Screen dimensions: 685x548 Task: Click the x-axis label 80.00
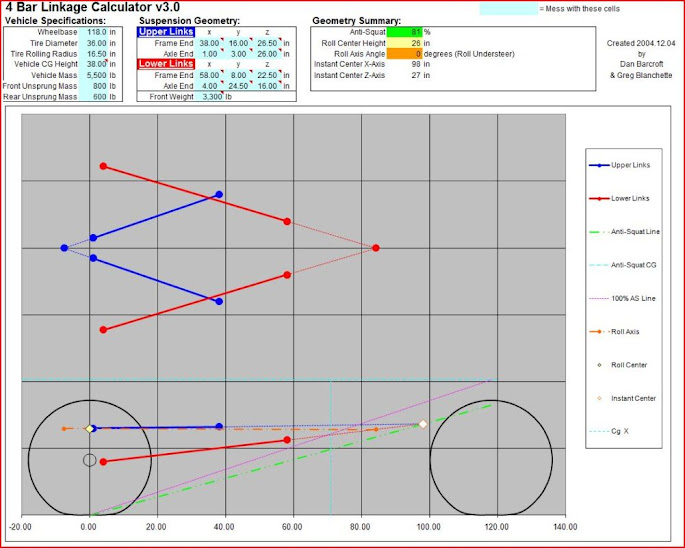(361, 527)
